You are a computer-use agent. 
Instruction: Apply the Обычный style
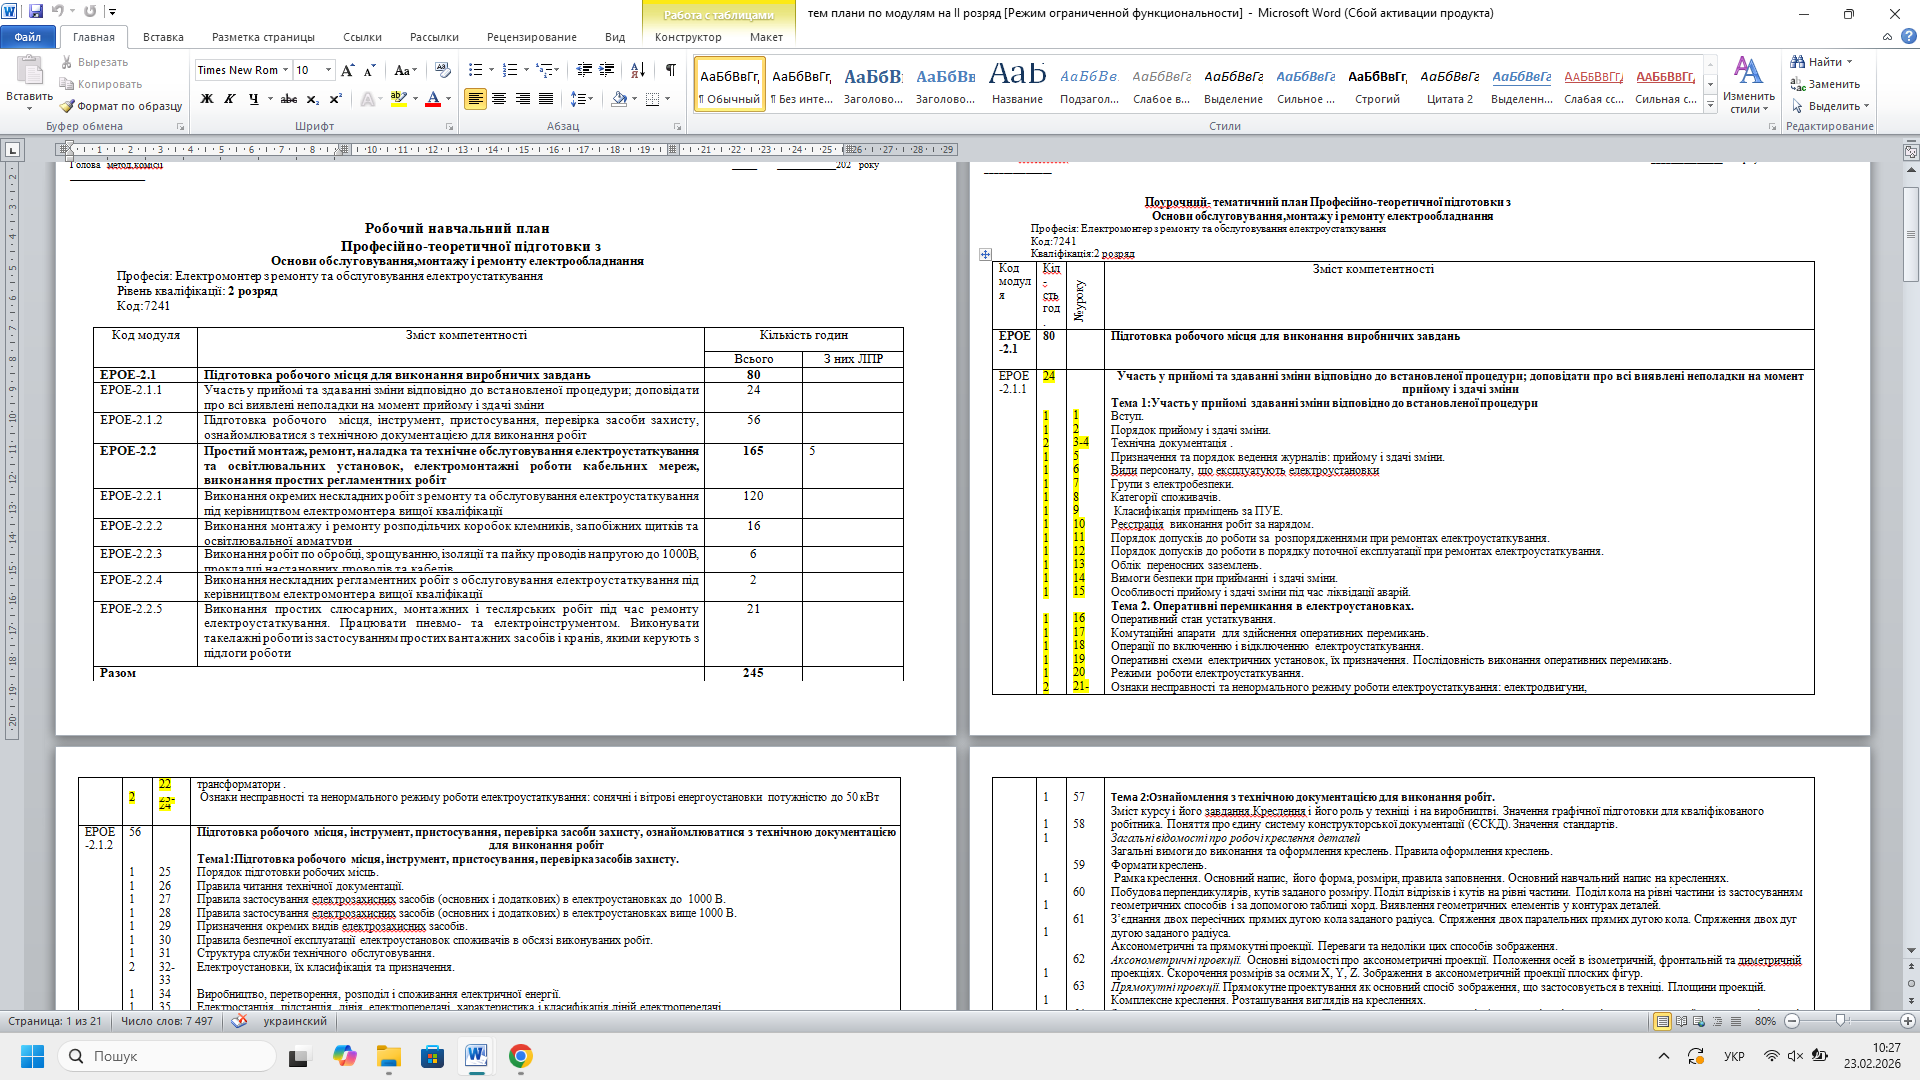729,84
